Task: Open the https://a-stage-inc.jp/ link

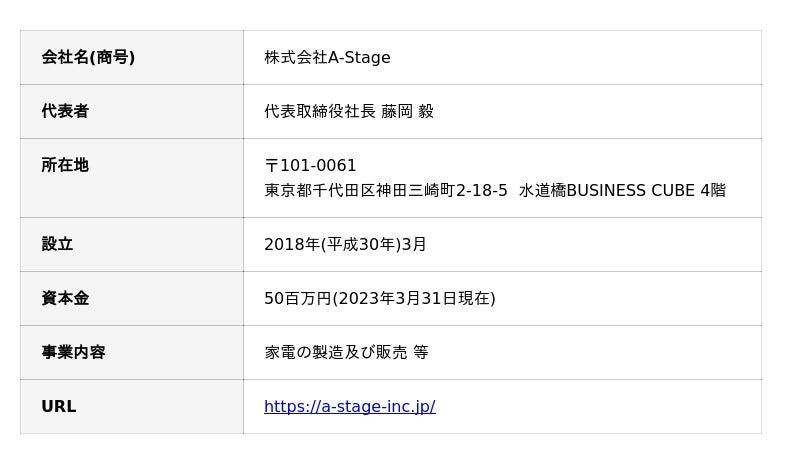Action: [x=349, y=406]
